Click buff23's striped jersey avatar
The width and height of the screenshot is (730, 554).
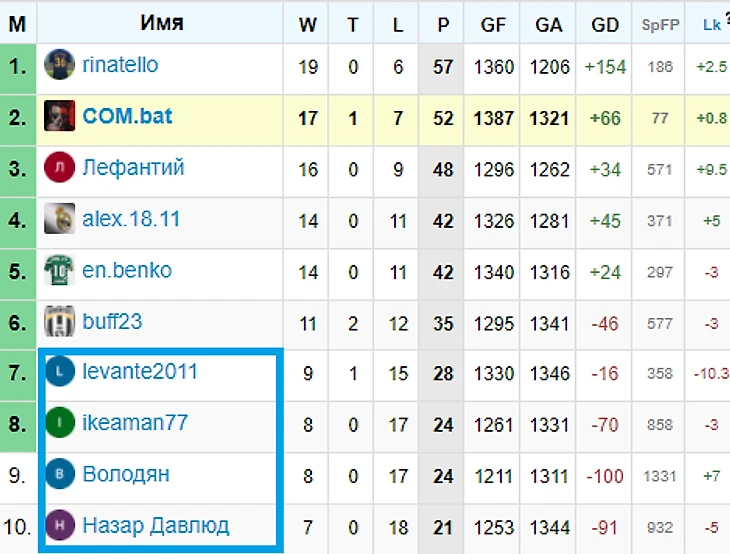(x=60, y=322)
